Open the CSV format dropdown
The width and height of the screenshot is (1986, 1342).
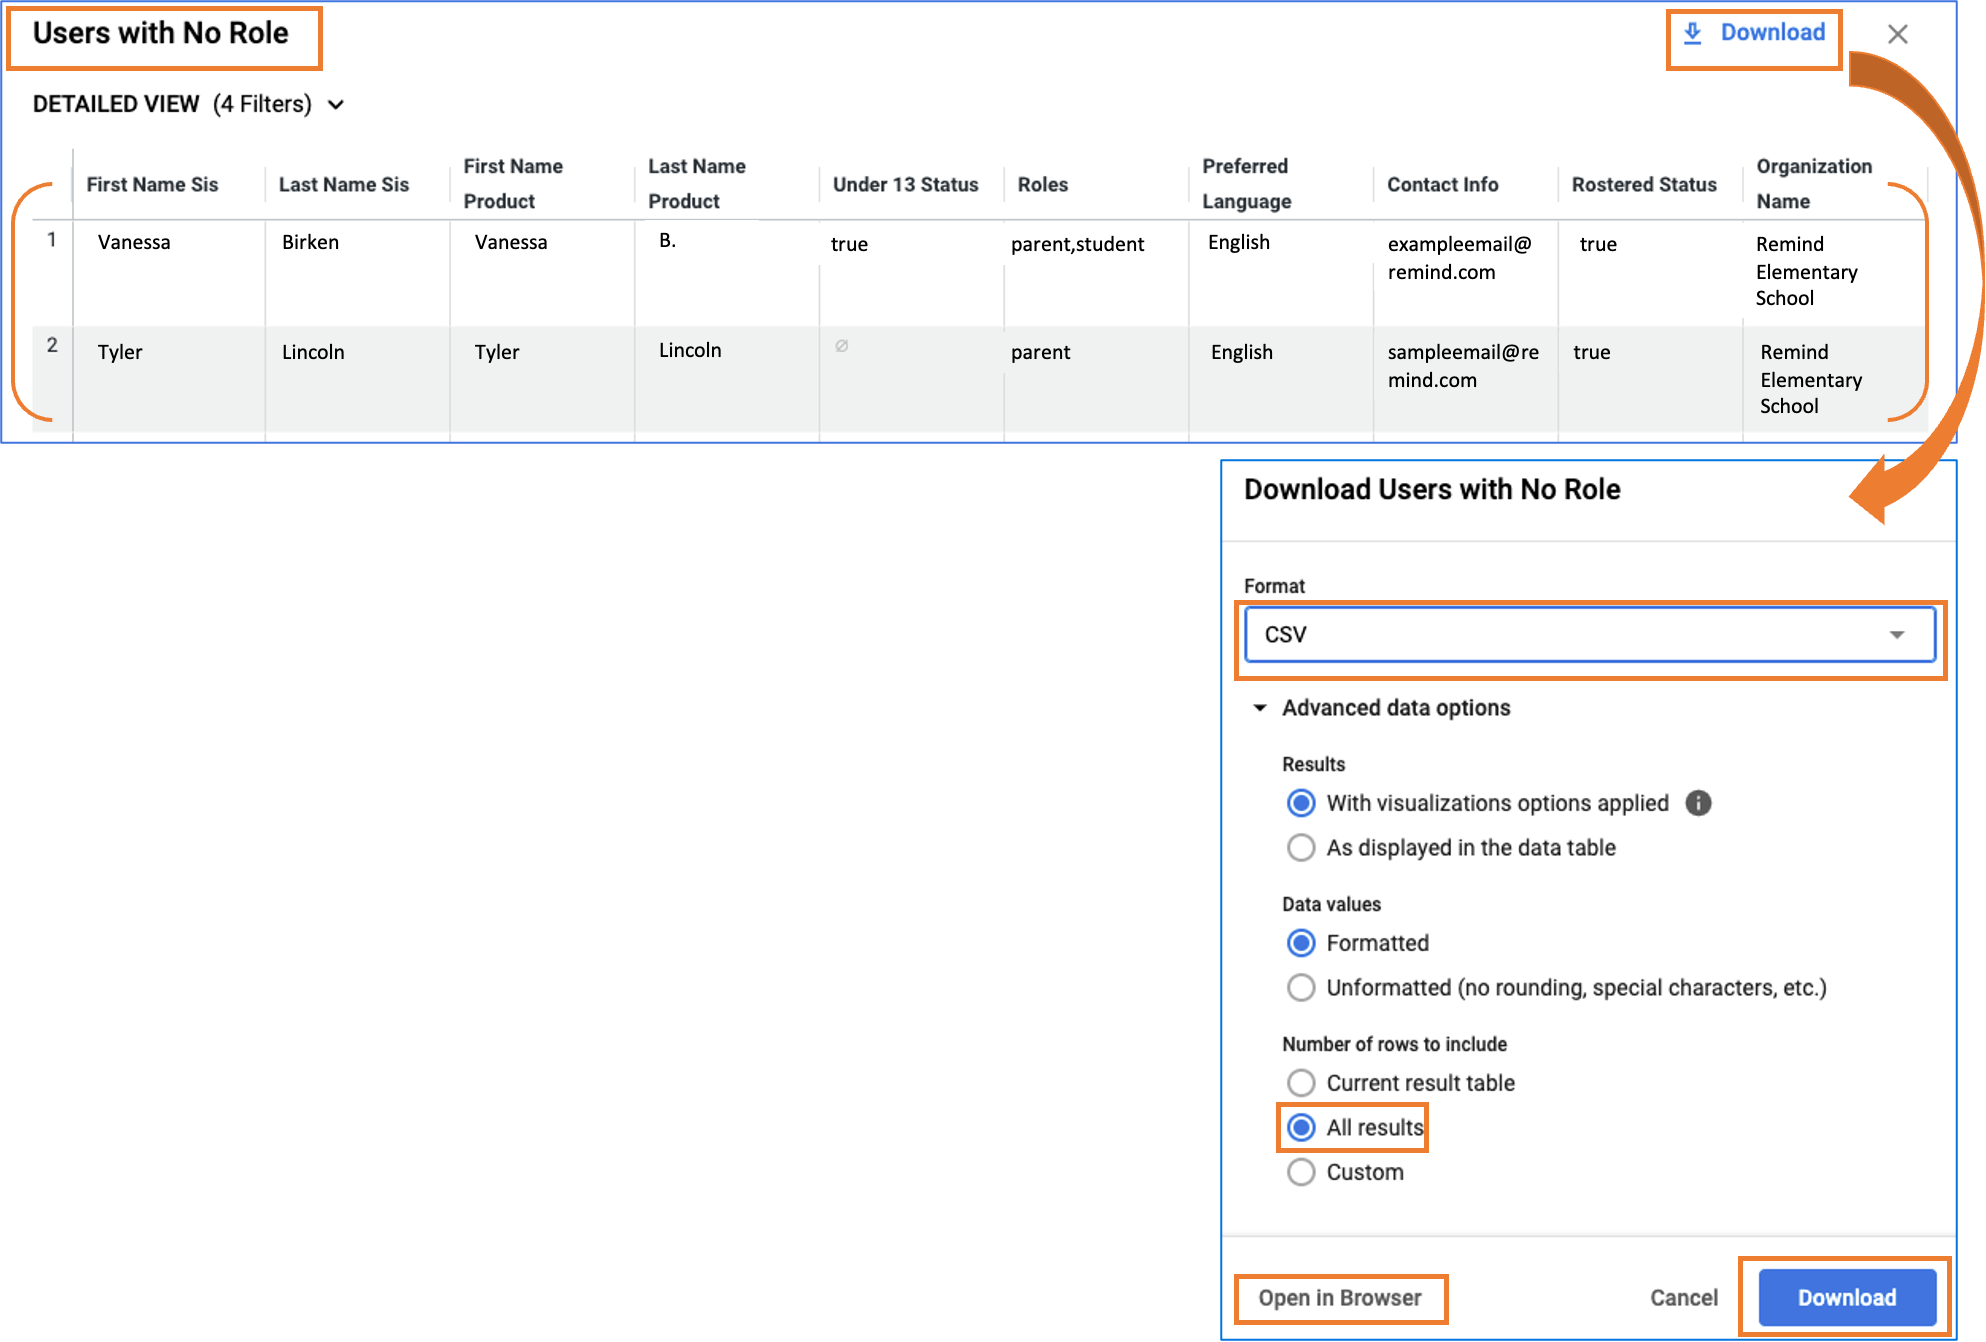click(x=1590, y=635)
